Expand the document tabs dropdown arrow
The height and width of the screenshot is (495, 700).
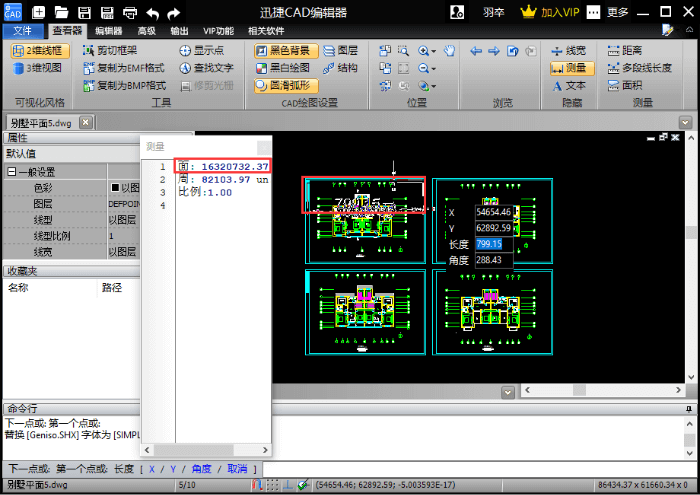point(685,122)
